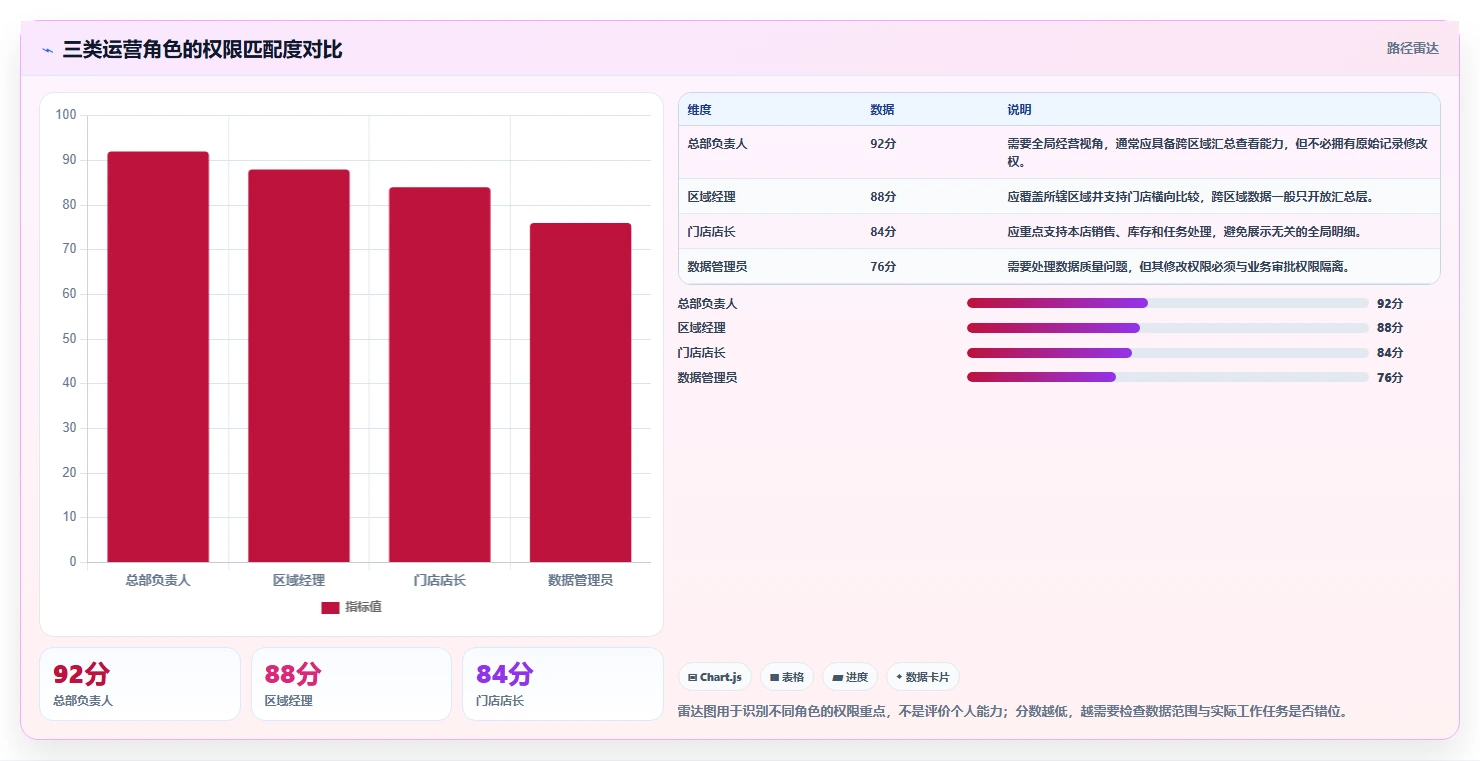Click the 区域经理 bar in chart

[299, 366]
